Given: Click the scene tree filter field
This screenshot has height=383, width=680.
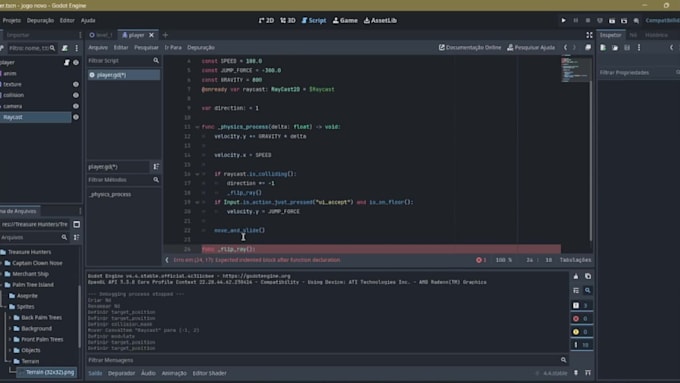Looking at the screenshot, I should 32,48.
